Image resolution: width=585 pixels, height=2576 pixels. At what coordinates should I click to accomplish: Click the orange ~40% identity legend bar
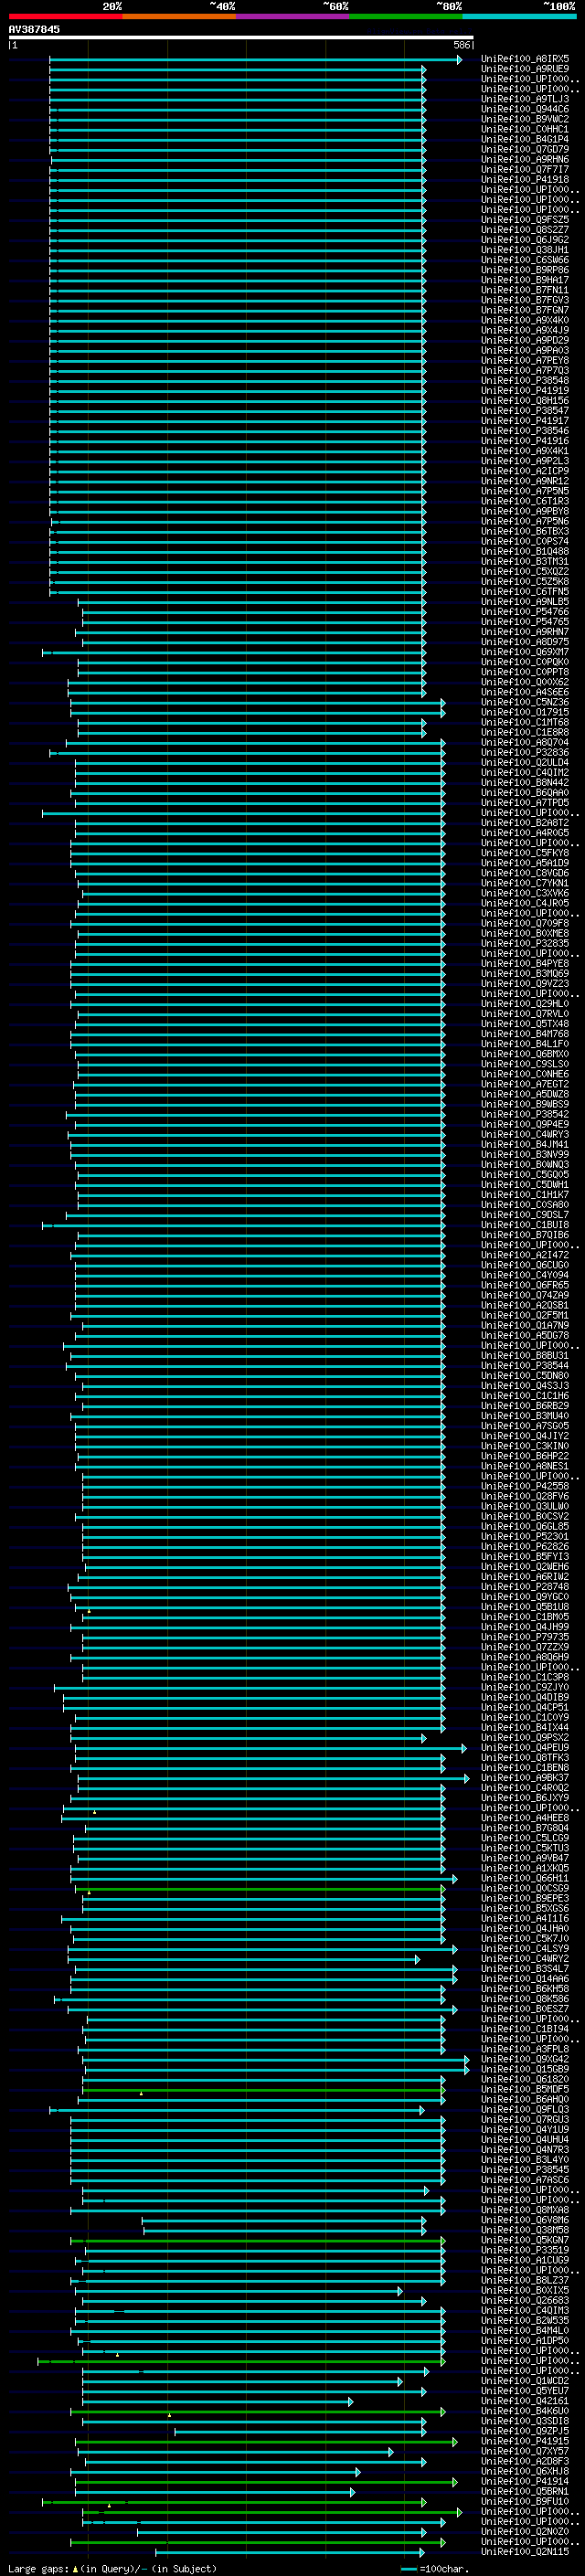[179, 16]
